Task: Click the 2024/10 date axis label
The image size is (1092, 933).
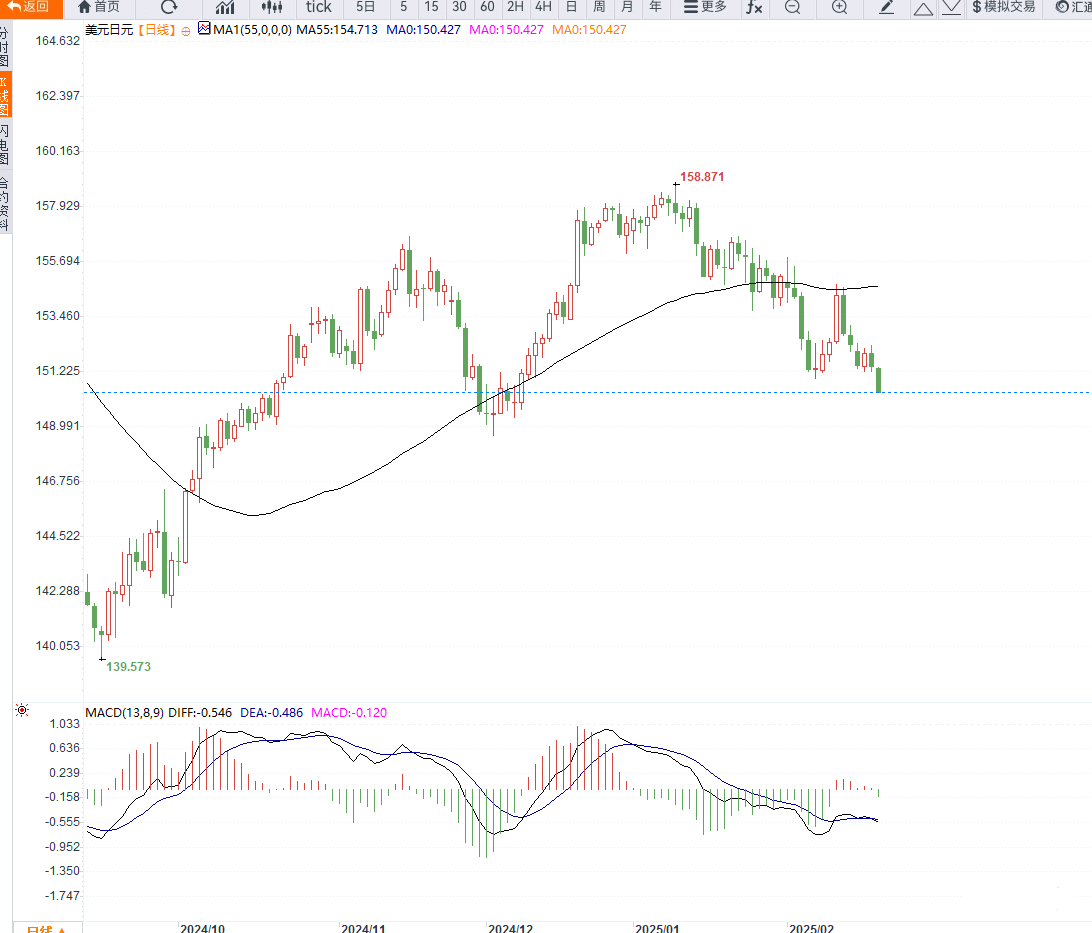Action: click(x=203, y=928)
